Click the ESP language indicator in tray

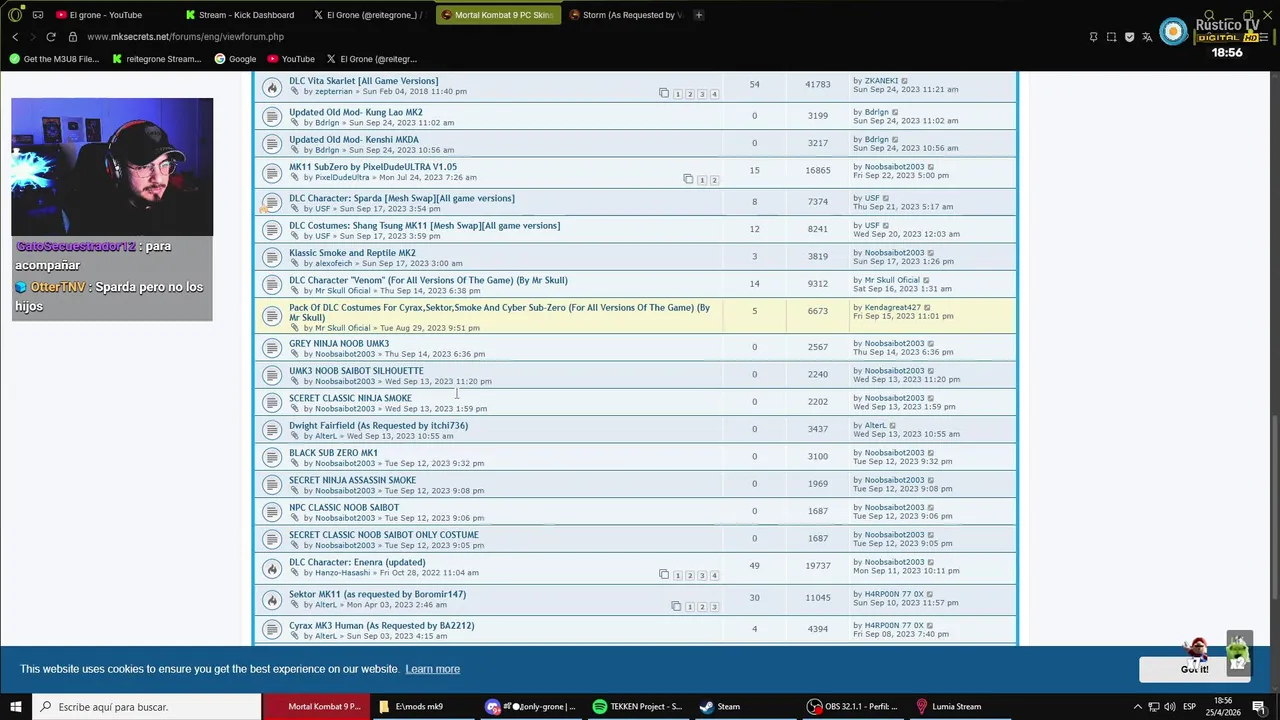tap(1189, 707)
